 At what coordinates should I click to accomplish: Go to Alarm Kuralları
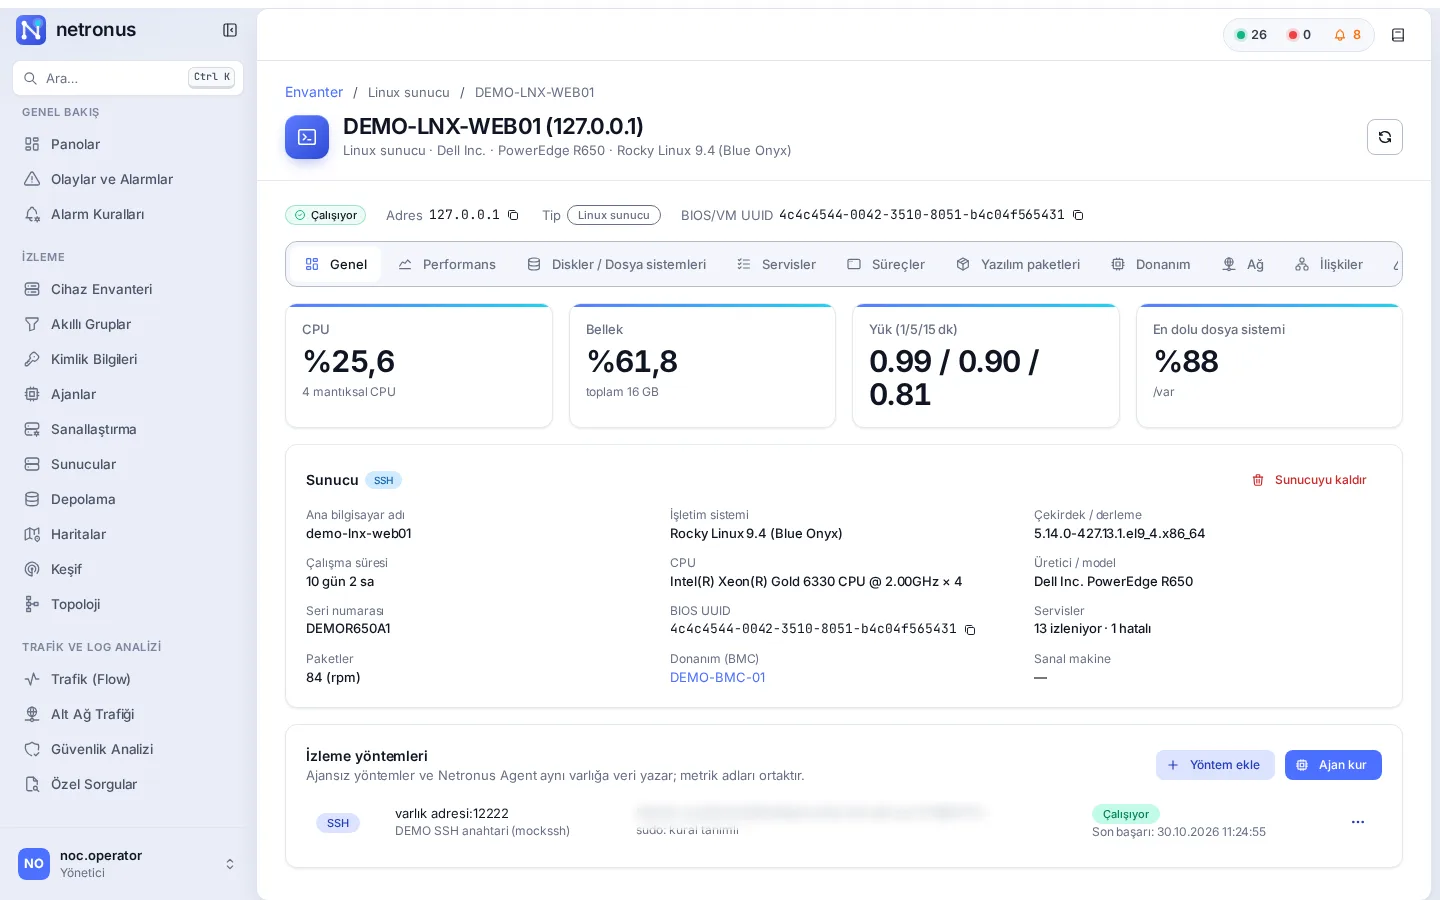click(128, 214)
